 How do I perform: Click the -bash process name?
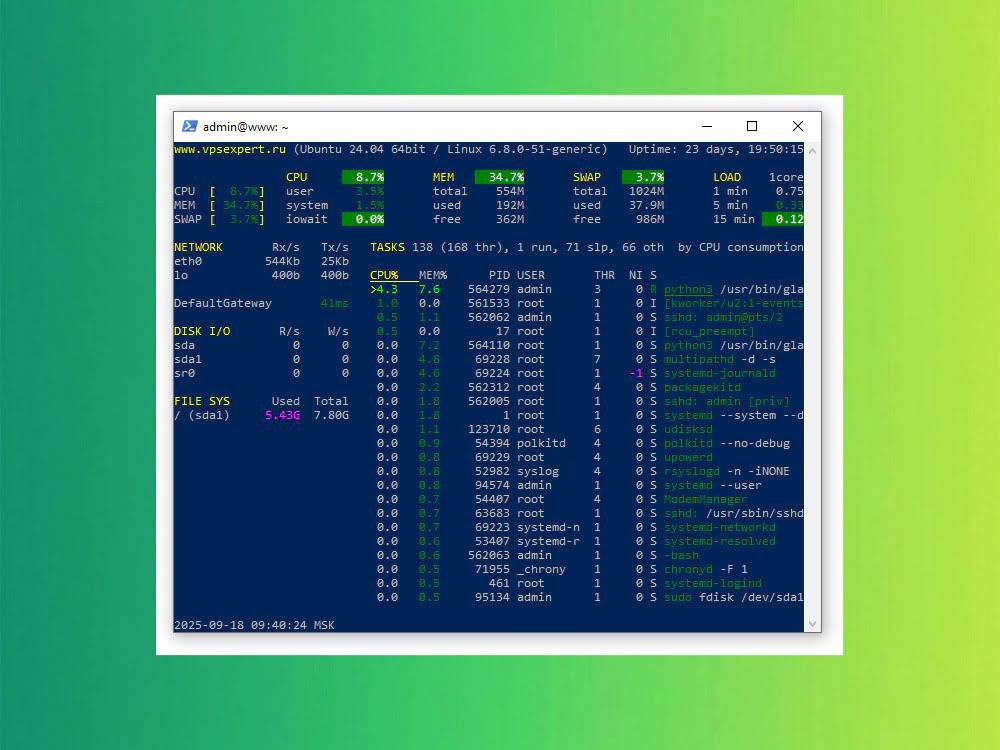(681, 555)
